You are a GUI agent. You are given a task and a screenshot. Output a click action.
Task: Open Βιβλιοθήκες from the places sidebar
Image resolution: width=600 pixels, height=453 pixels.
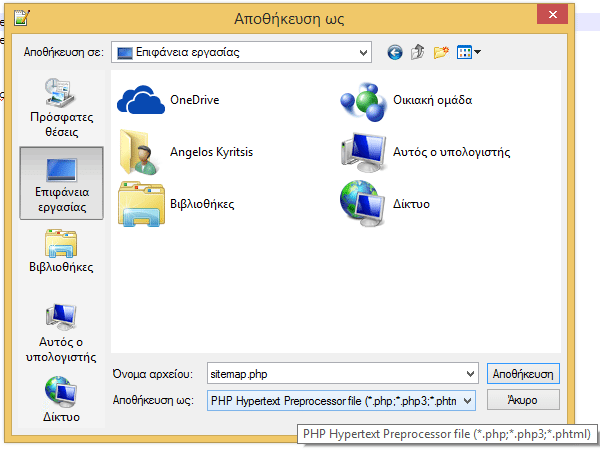(x=61, y=253)
